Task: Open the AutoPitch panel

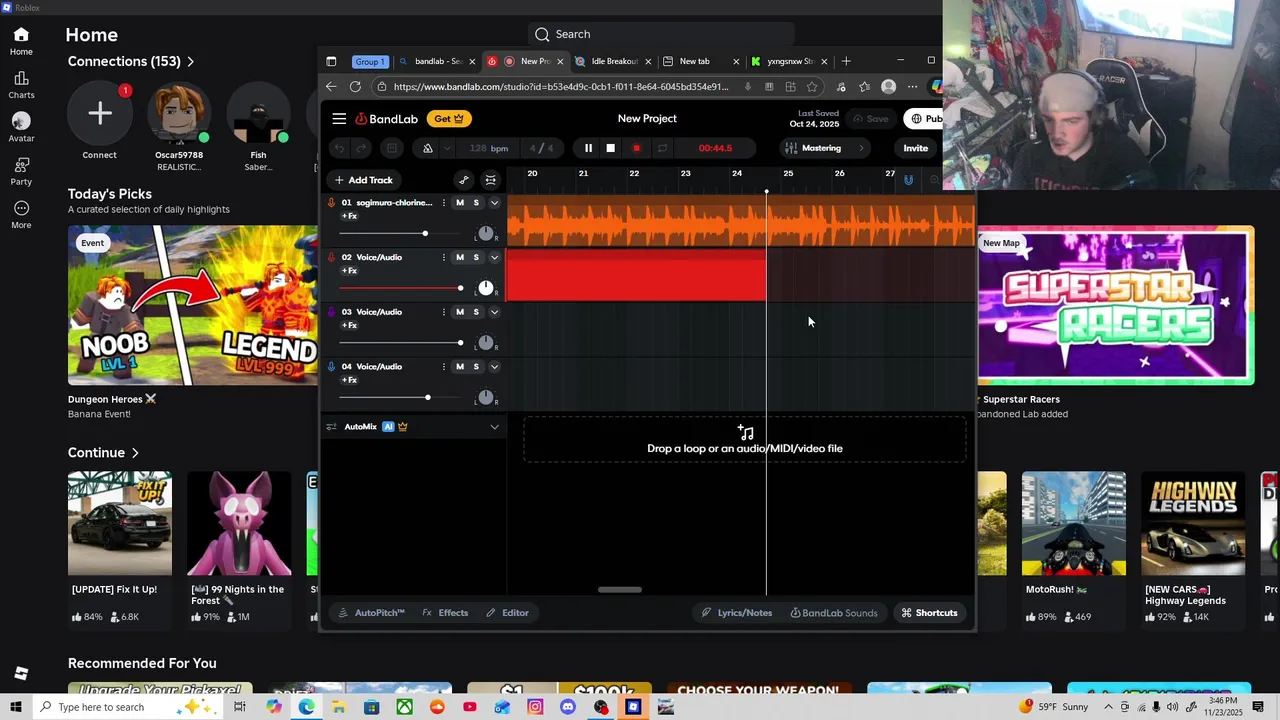Action: click(x=372, y=613)
